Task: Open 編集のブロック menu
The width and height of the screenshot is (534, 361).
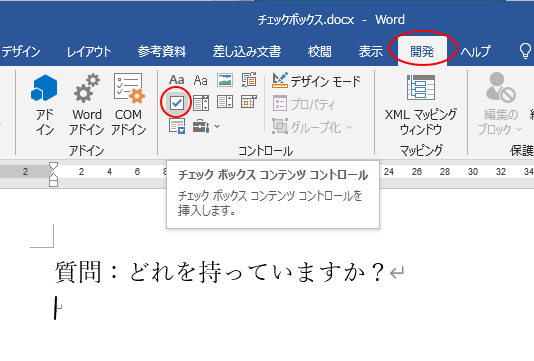Action: (500, 105)
